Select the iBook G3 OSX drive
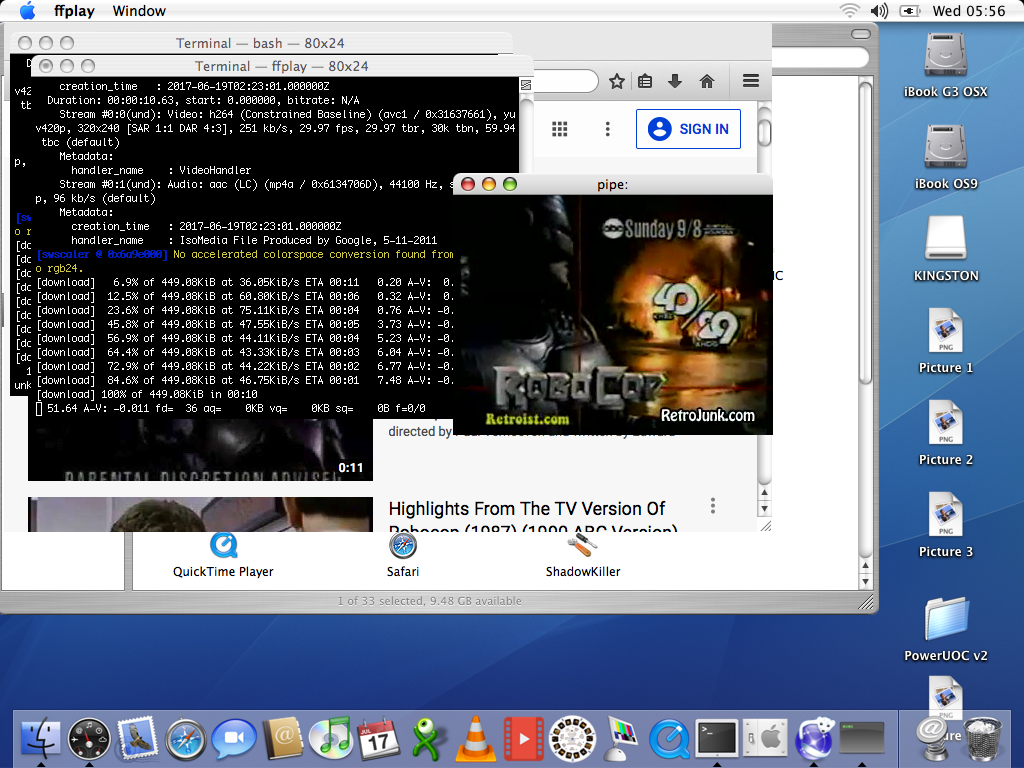 (x=945, y=65)
